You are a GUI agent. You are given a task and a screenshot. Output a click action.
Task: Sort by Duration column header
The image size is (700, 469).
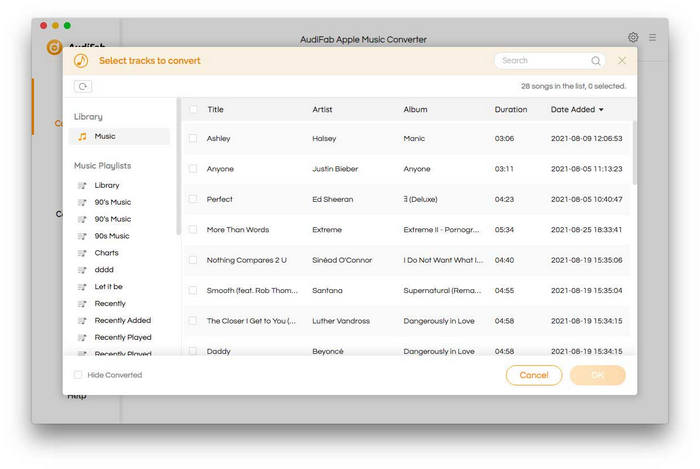click(511, 109)
